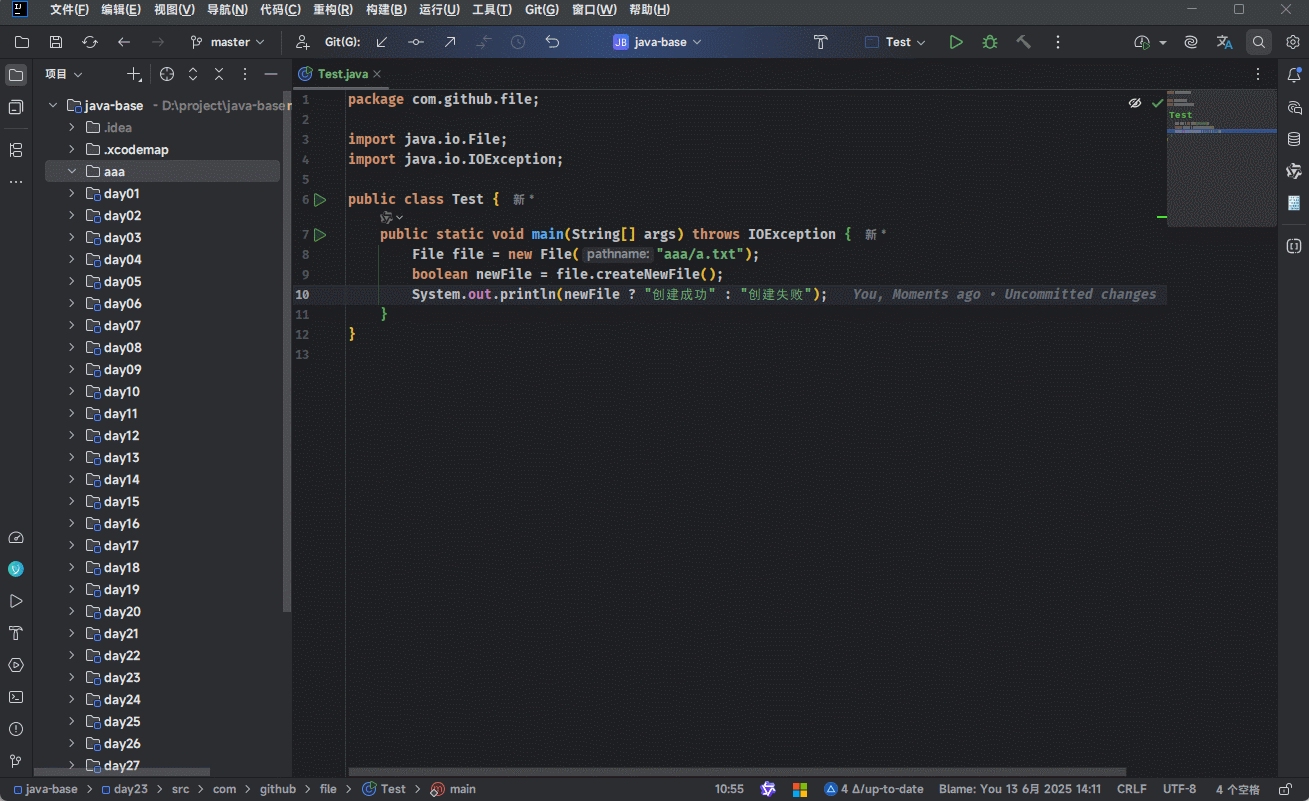Open the 重构(R) menu
The image size is (1309, 801).
tap(332, 10)
